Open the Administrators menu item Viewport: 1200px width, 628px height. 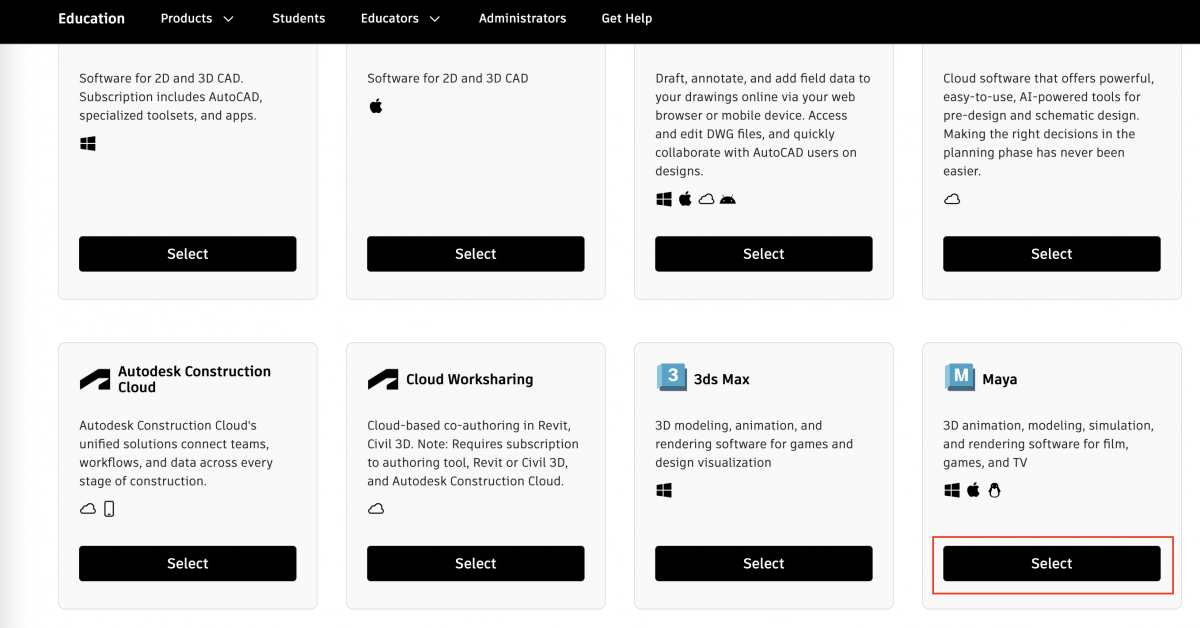point(522,18)
